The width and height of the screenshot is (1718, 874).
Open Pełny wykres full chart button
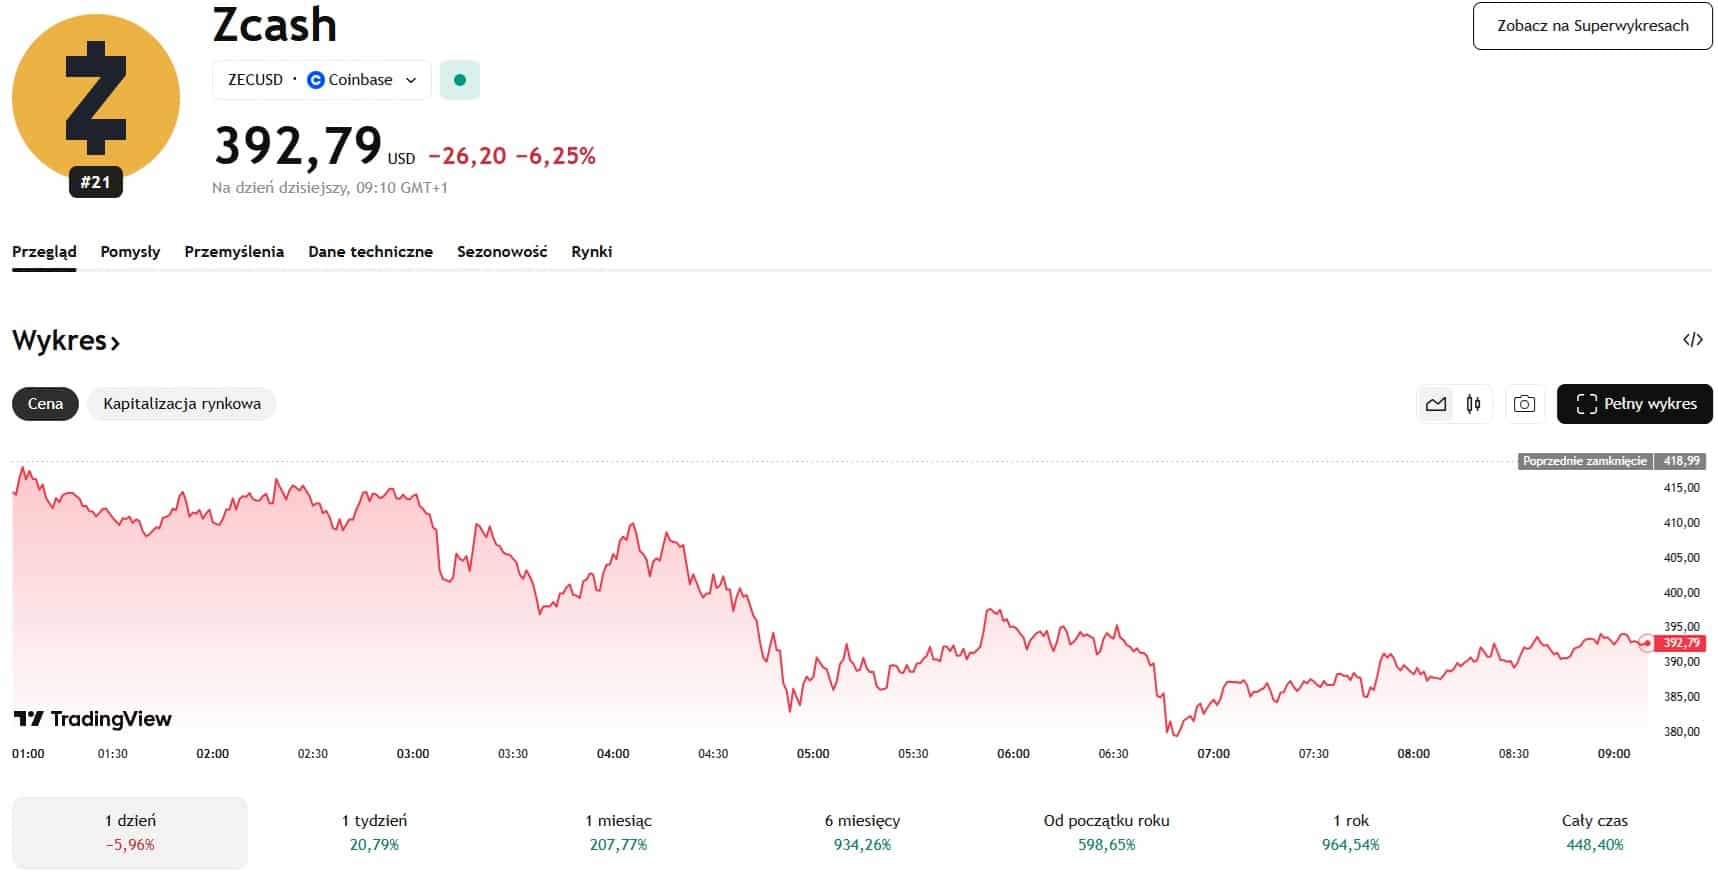[1634, 404]
